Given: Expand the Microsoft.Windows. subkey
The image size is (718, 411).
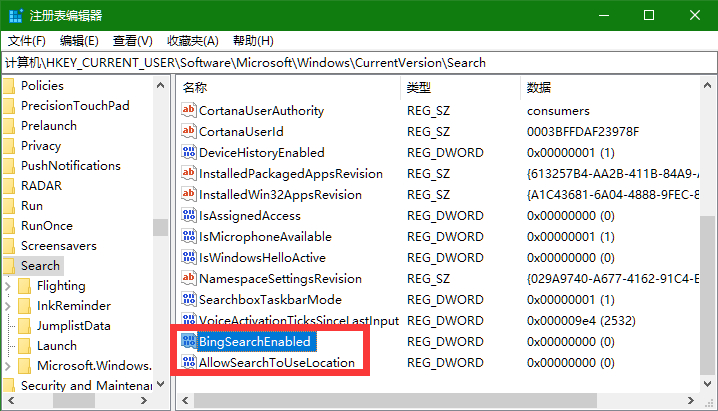Looking at the screenshot, I should click(x=8, y=366).
